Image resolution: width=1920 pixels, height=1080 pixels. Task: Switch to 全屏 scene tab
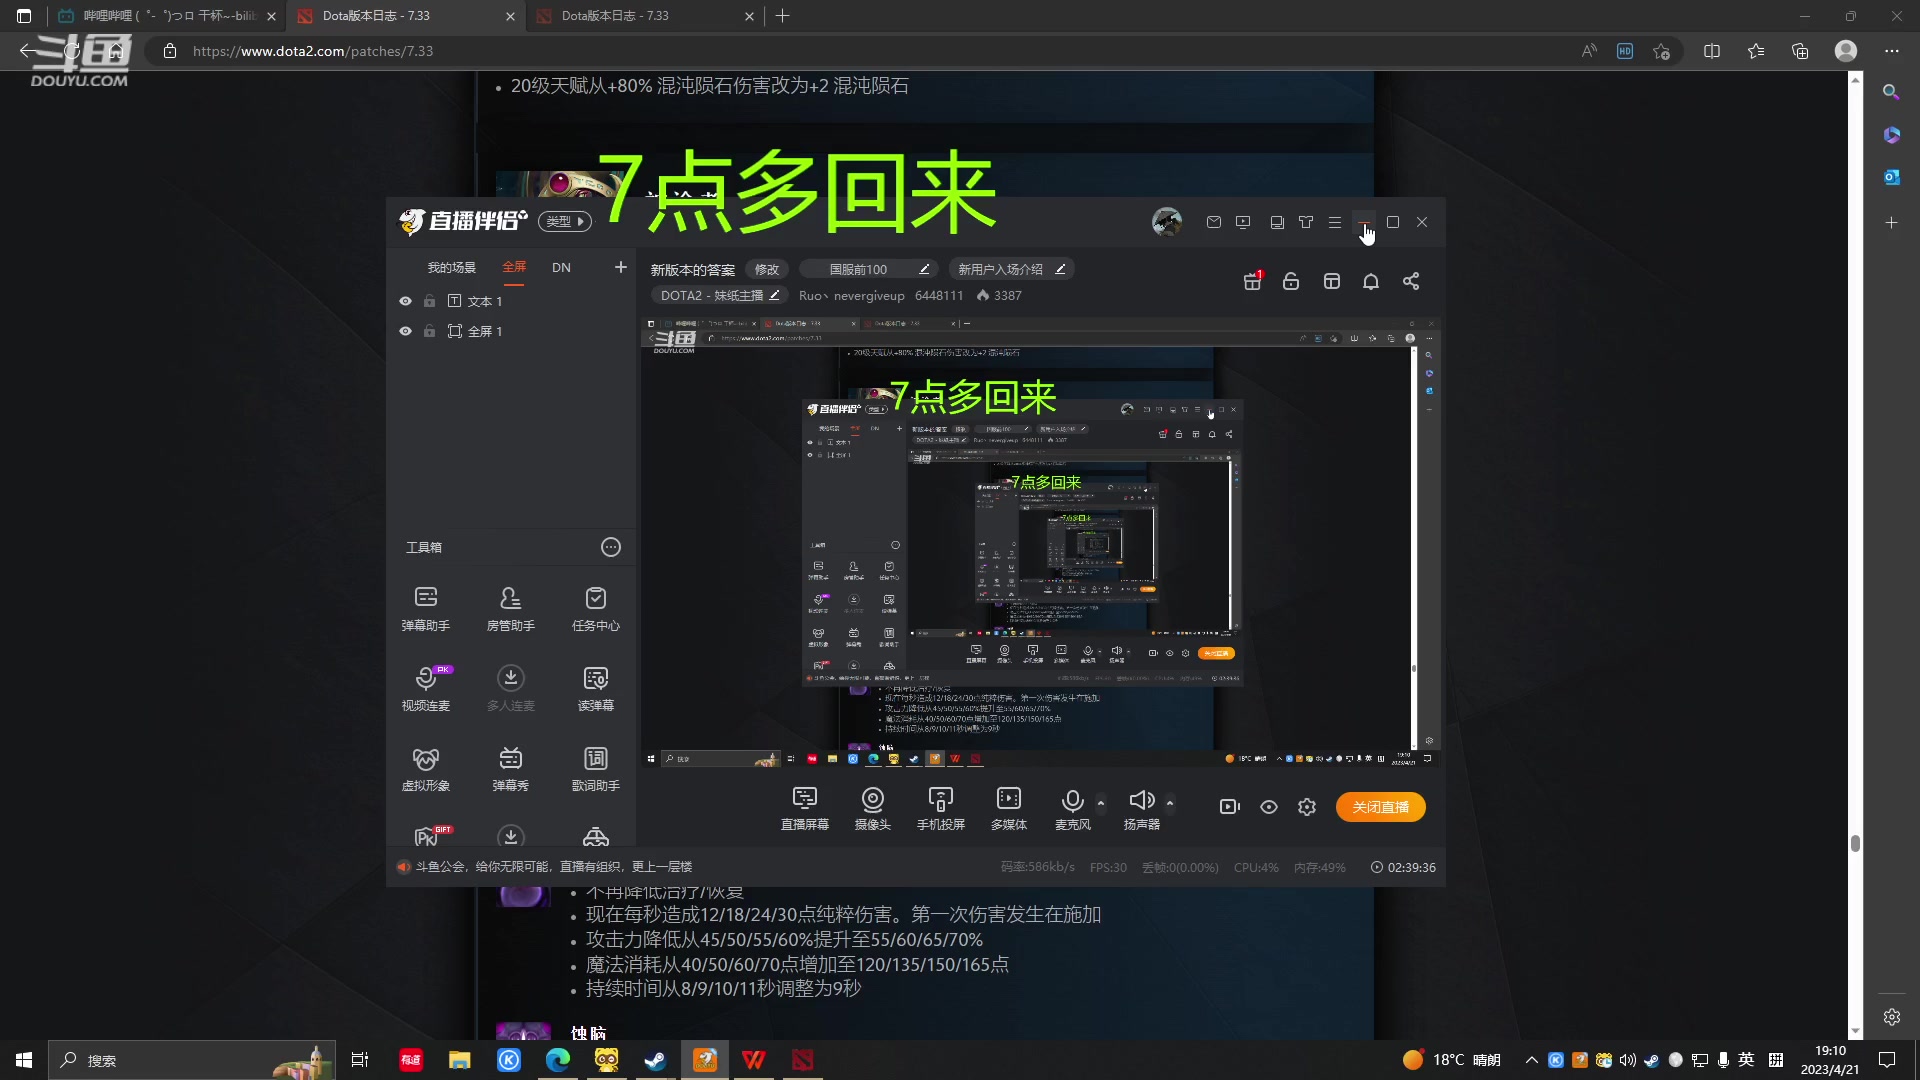pos(514,267)
